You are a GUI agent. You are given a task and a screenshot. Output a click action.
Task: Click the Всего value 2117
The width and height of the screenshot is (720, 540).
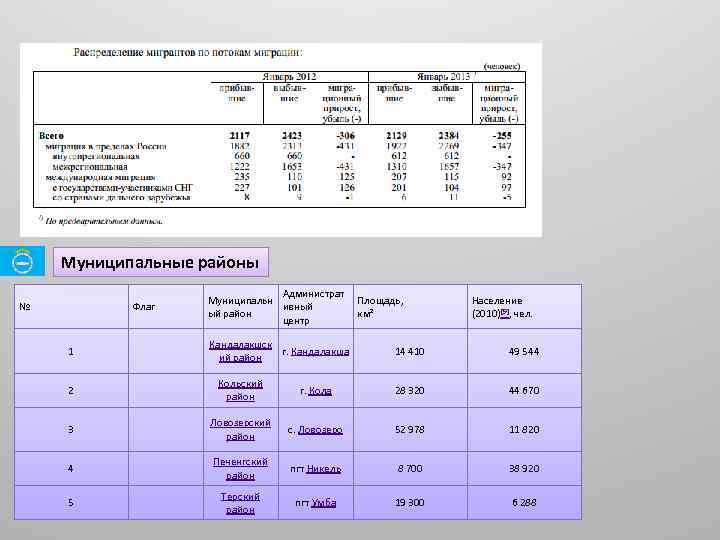coord(240,136)
